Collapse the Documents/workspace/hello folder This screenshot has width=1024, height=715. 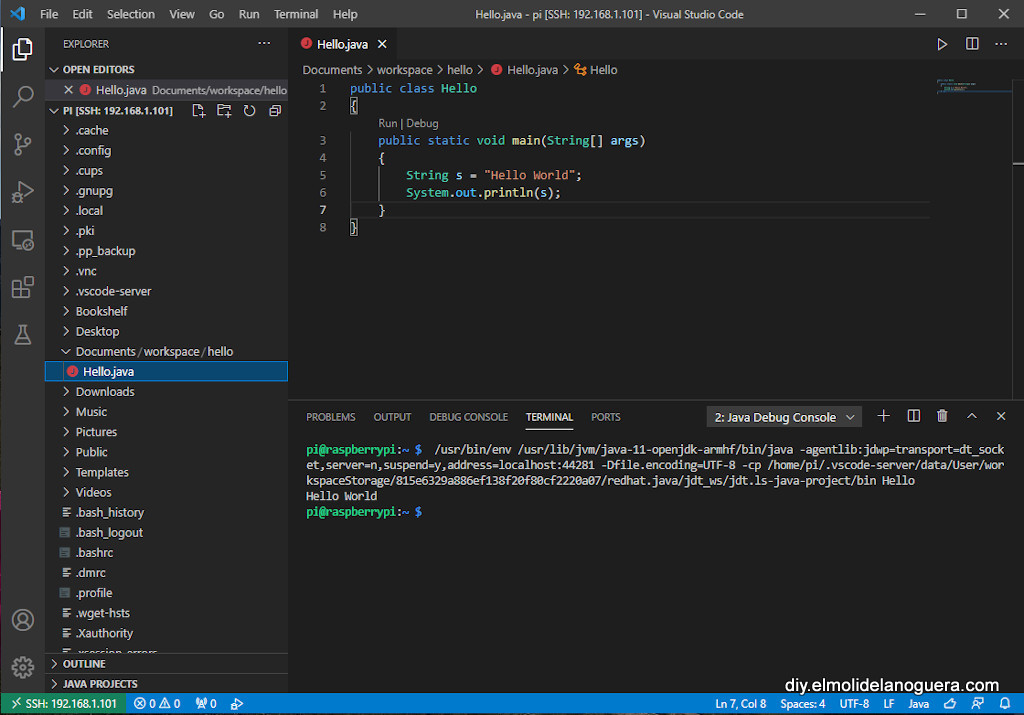pos(154,352)
